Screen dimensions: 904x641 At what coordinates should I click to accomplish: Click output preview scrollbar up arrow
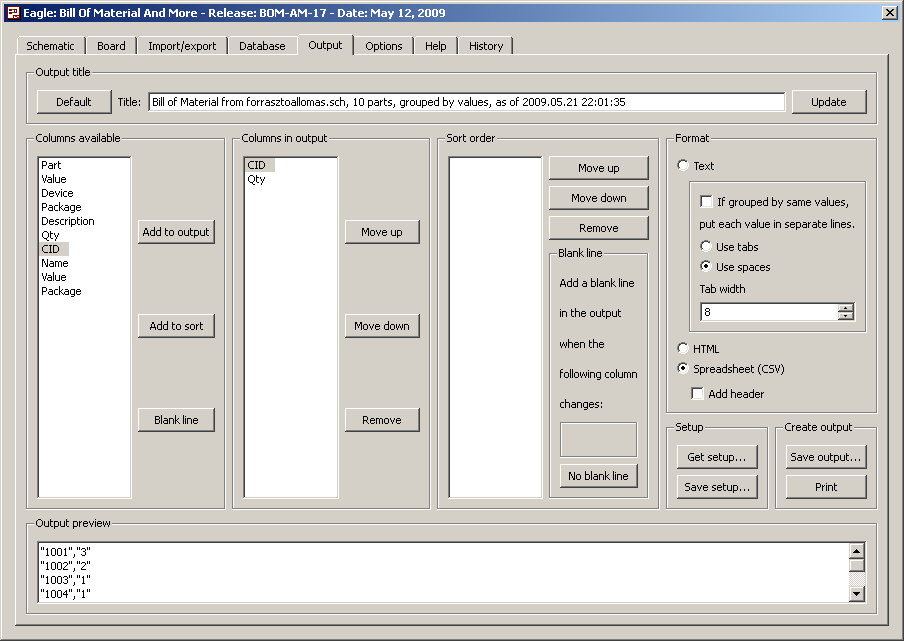[x=857, y=550]
